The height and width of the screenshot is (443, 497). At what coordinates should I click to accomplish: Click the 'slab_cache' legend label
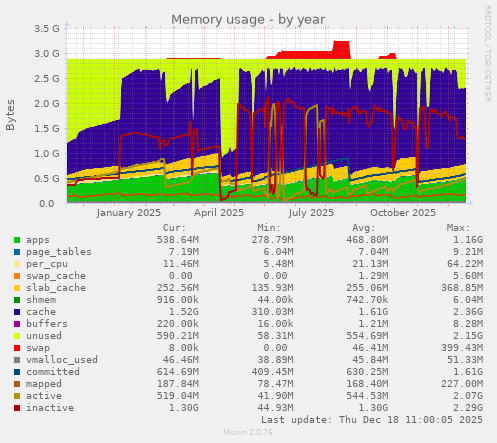56,288
